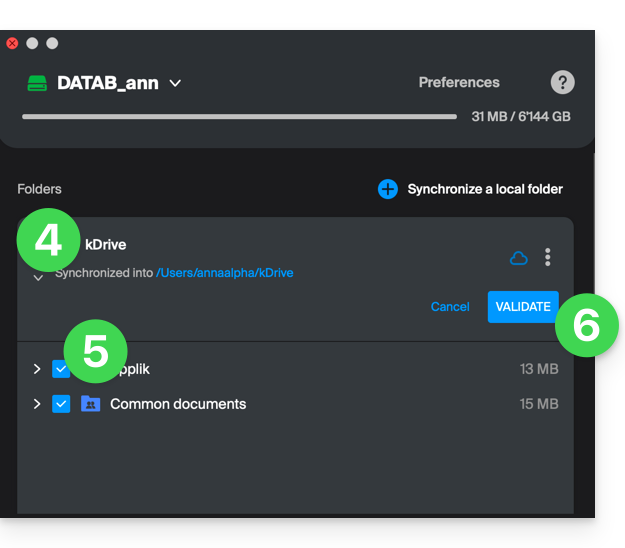Uncheck the 13 MB folder checkbox
625x548 pixels.
coord(60,369)
